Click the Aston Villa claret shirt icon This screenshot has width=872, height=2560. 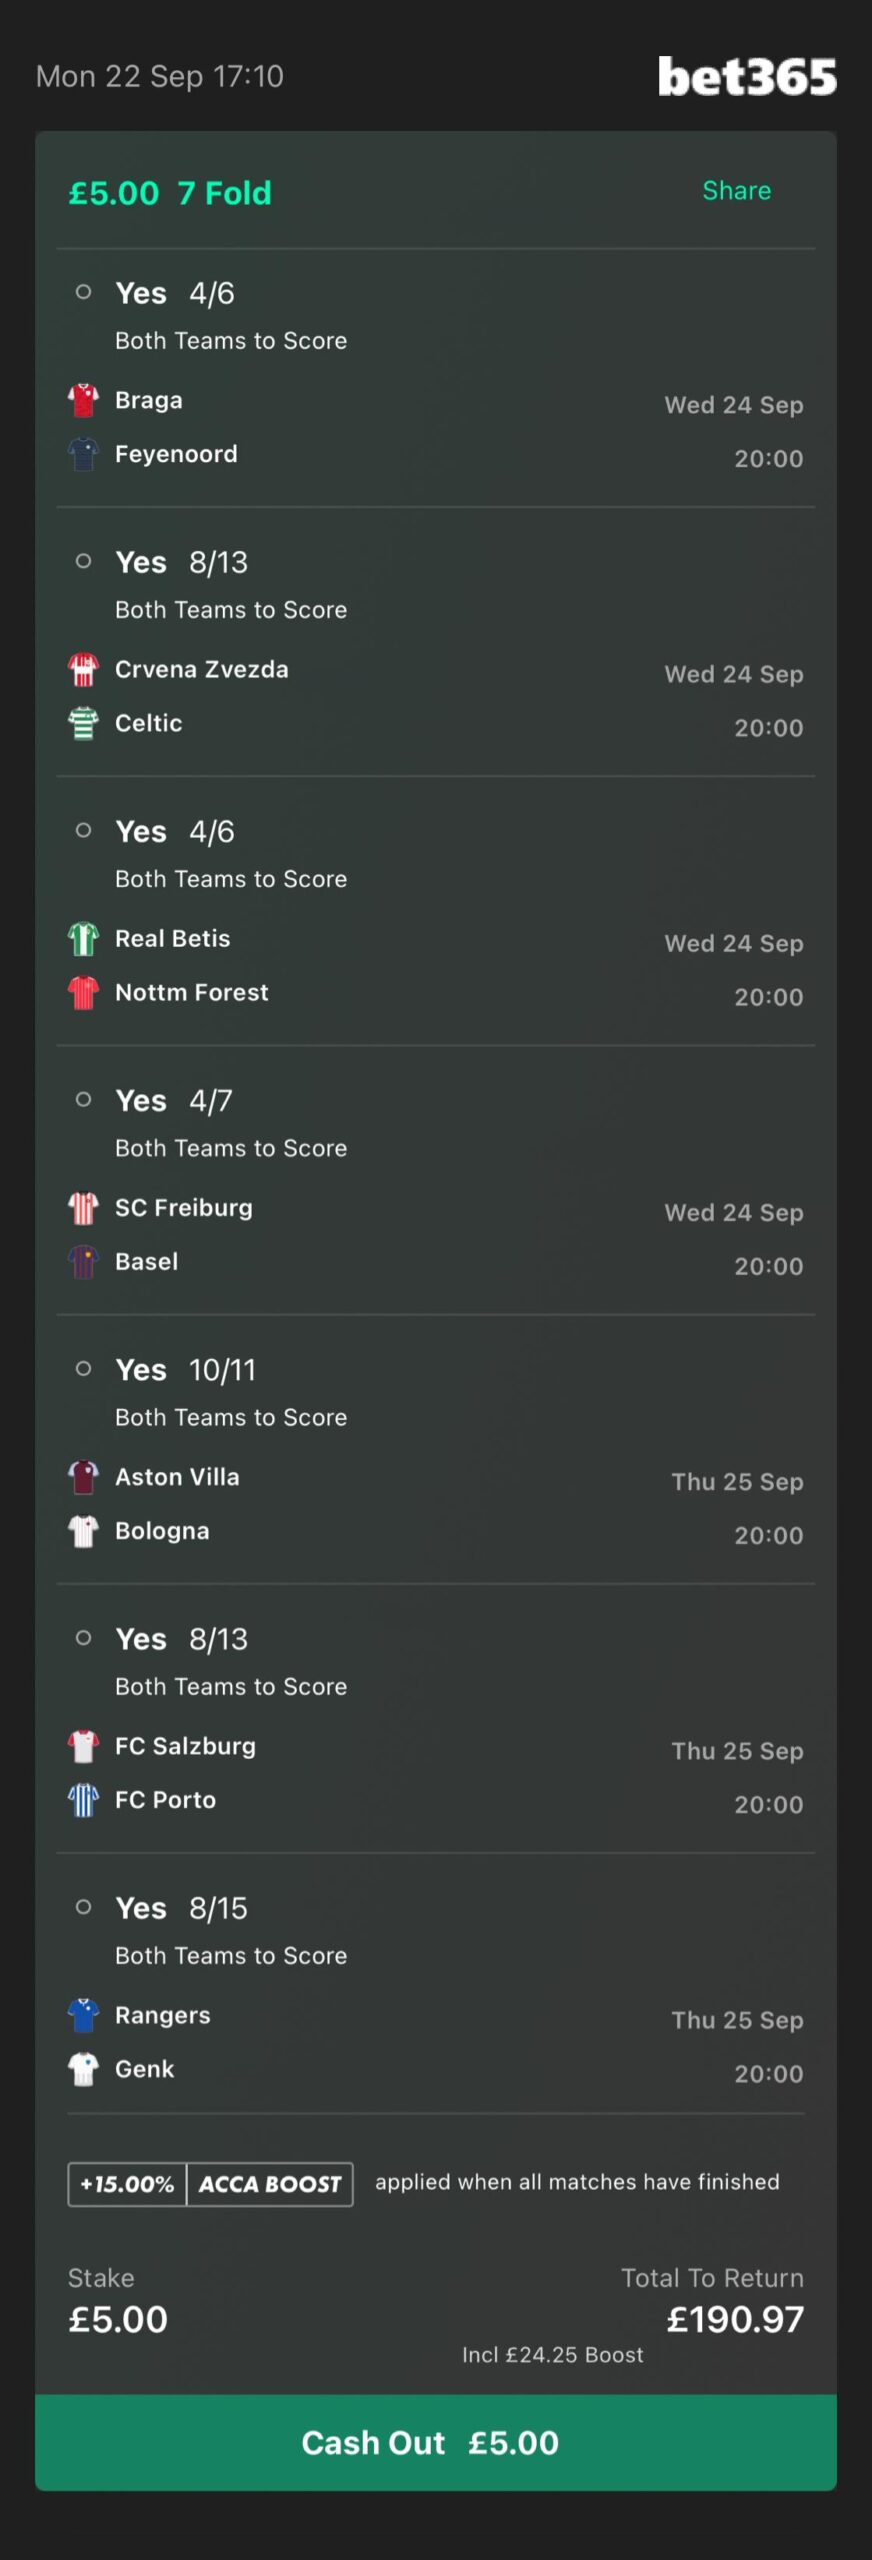click(83, 1477)
